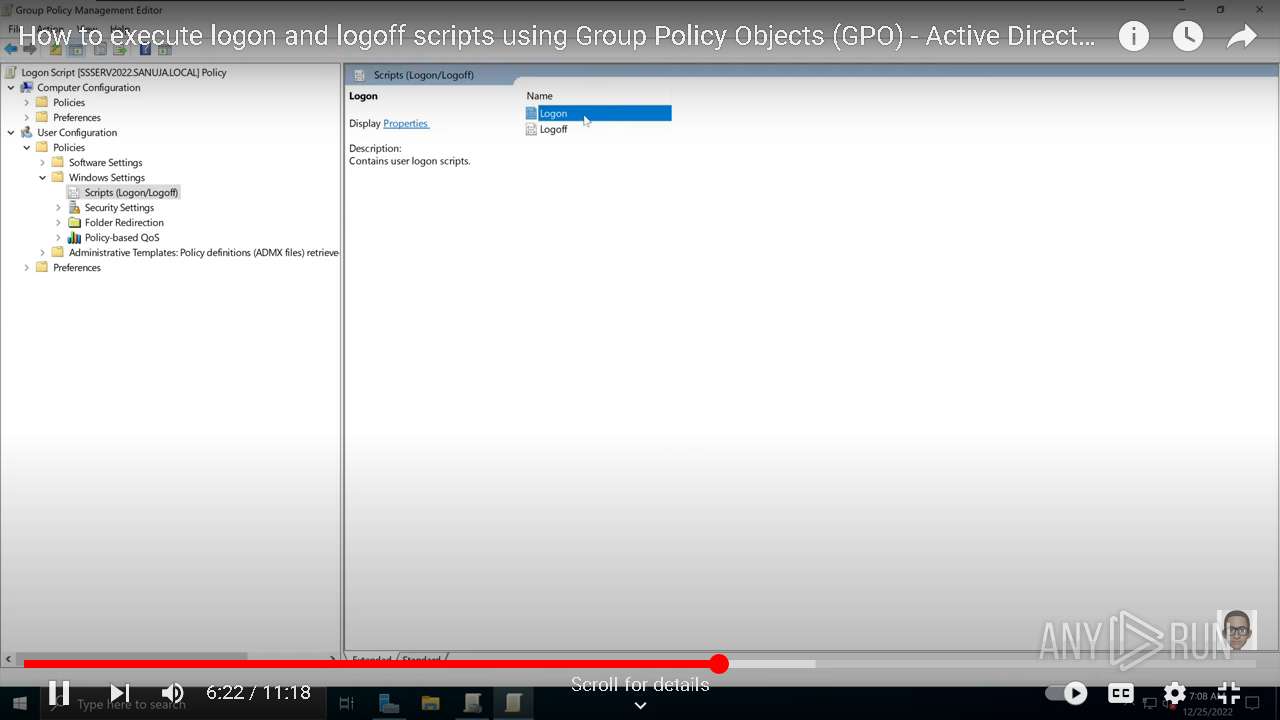Image resolution: width=1280 pixels, height=720 pixels.
Task: Click the taskbar search box
Action: point(185,704)
